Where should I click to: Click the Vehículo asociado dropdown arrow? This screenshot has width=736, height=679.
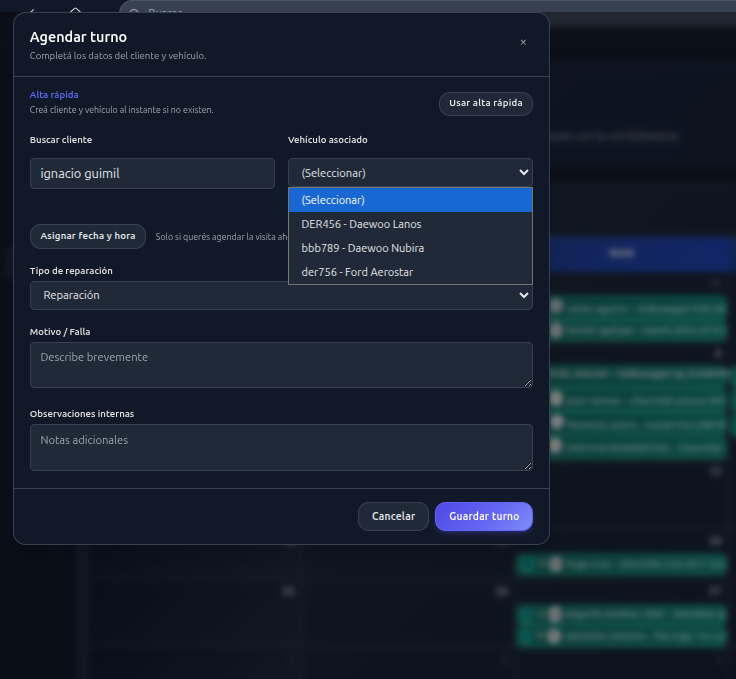523,173
